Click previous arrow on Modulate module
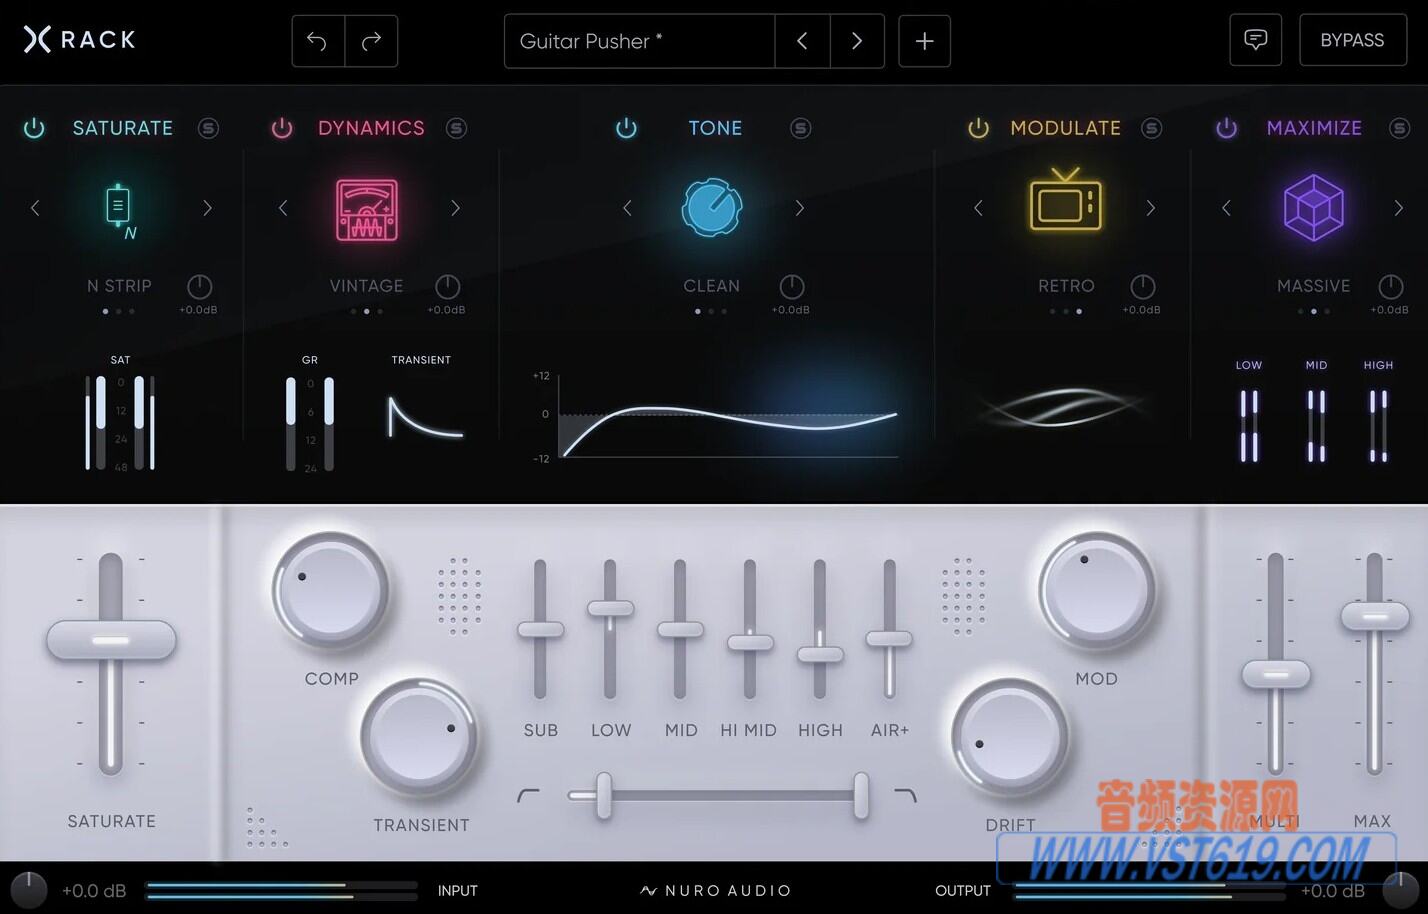1428x914 pixels. pos(977,207)
